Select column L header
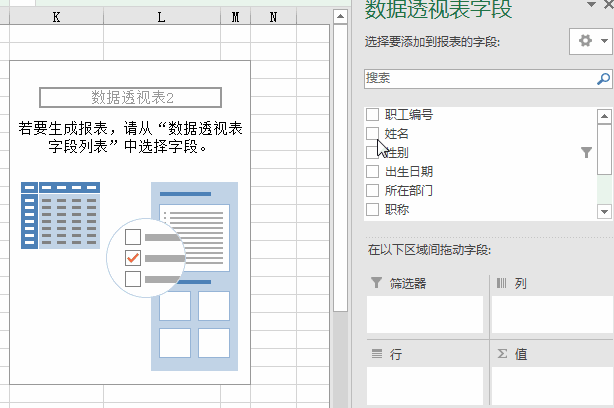This screenshot has height=408, width=614. pyautogui.click(x=162, y=17)
